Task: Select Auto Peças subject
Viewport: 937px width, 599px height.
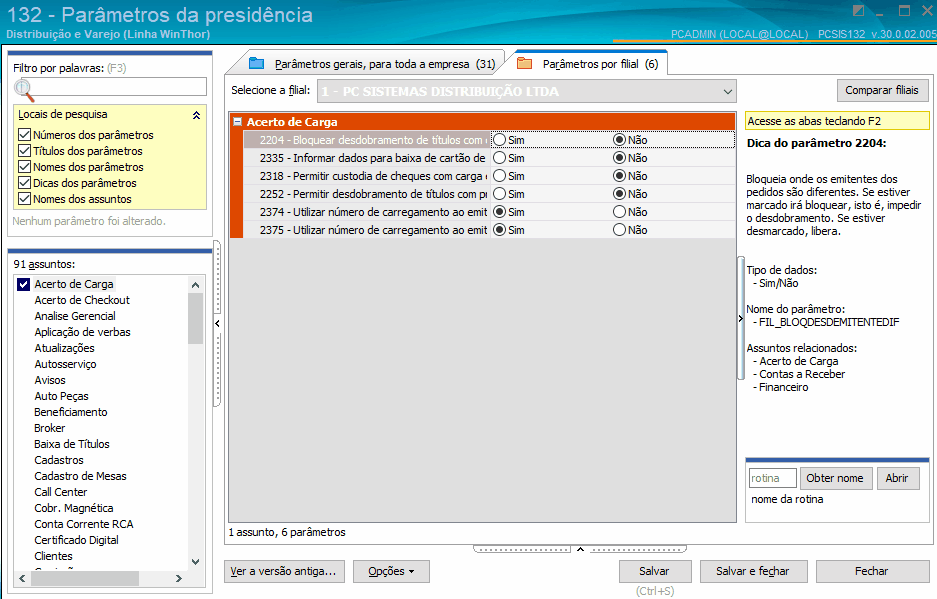Action: point(61,396)
